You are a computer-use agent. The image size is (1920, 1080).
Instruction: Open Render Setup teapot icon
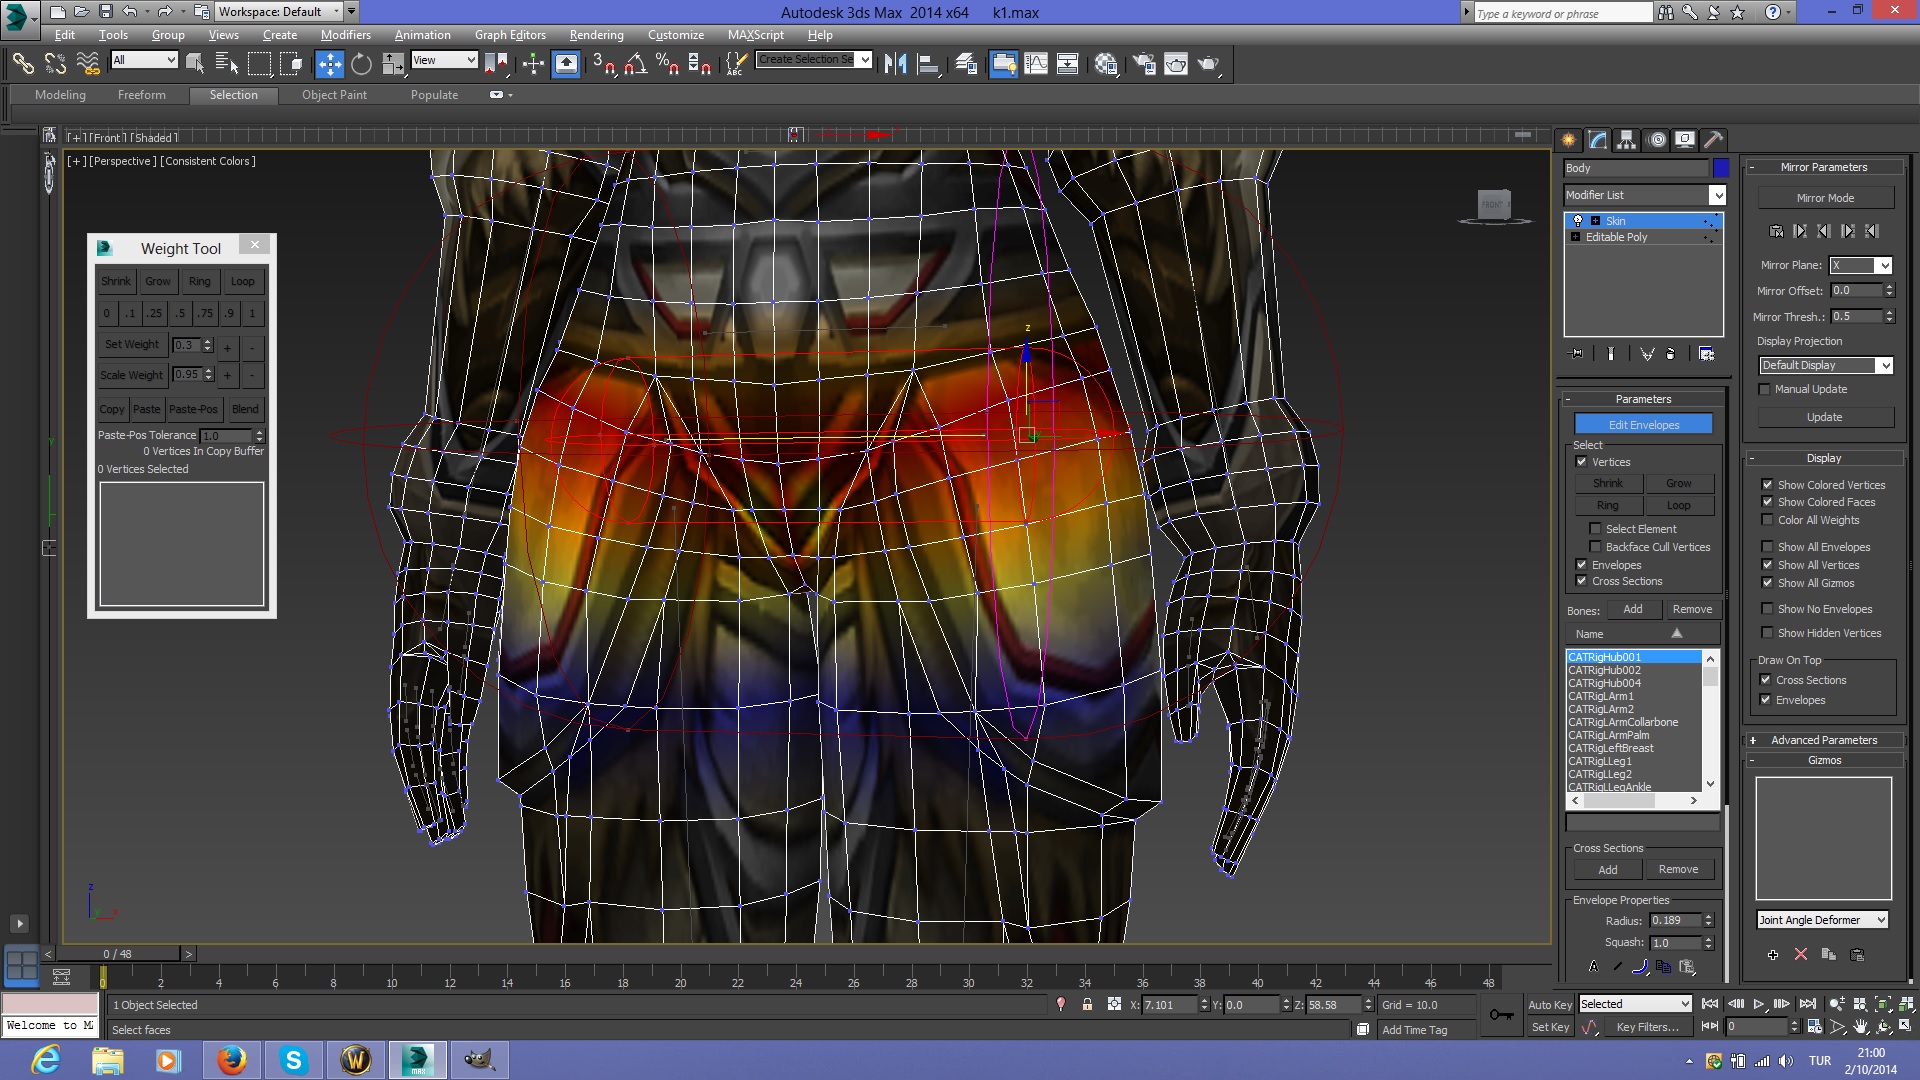tap(1144, 64)
